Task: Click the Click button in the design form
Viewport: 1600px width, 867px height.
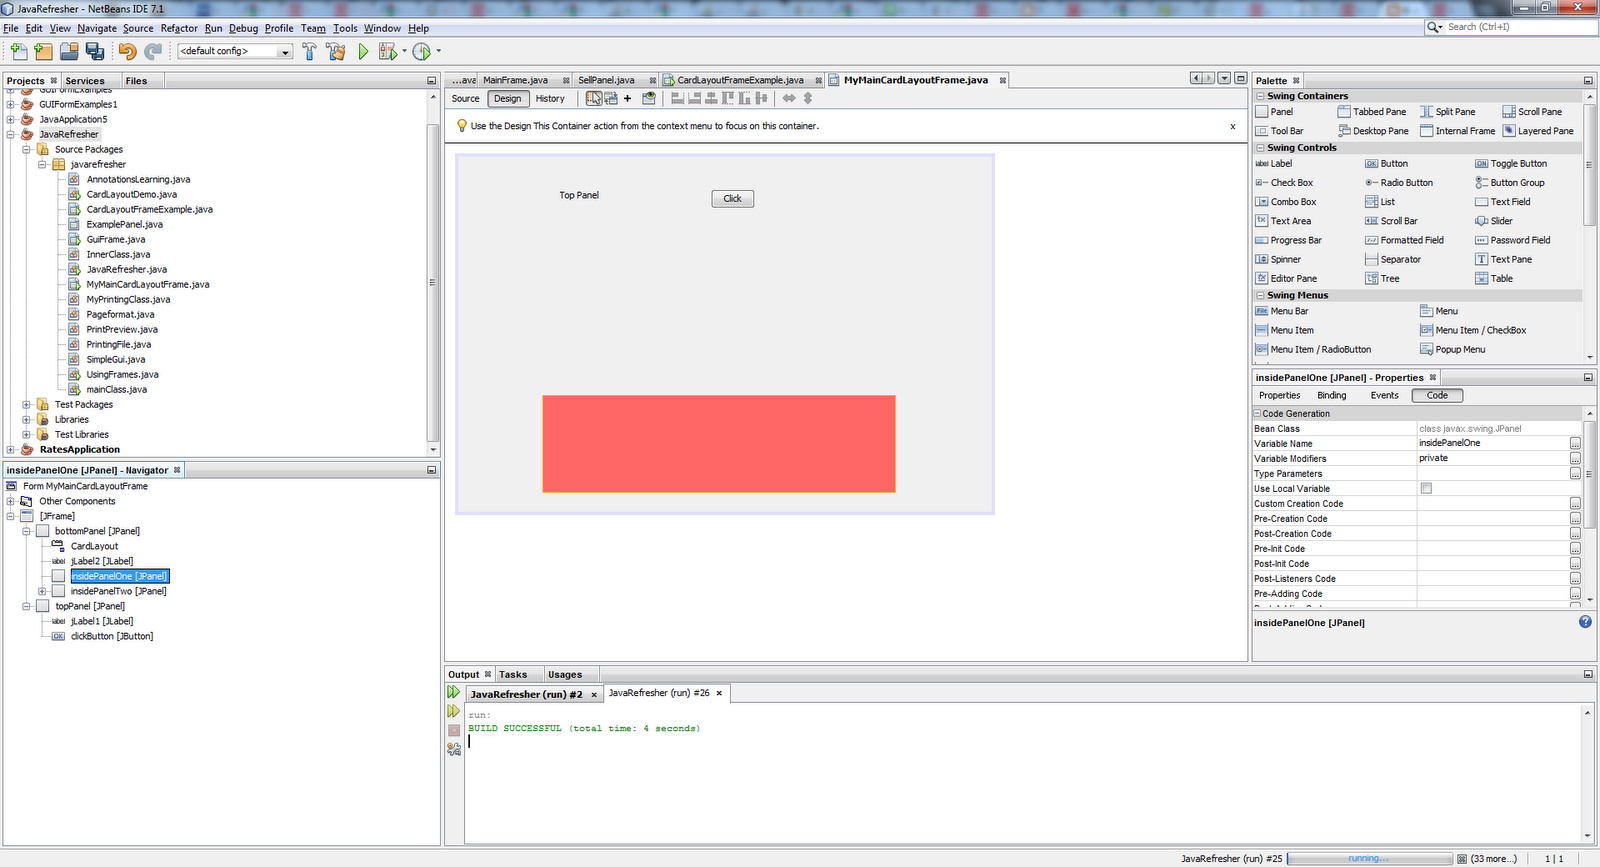Action: pyautogui.click(x=733, y=199)
